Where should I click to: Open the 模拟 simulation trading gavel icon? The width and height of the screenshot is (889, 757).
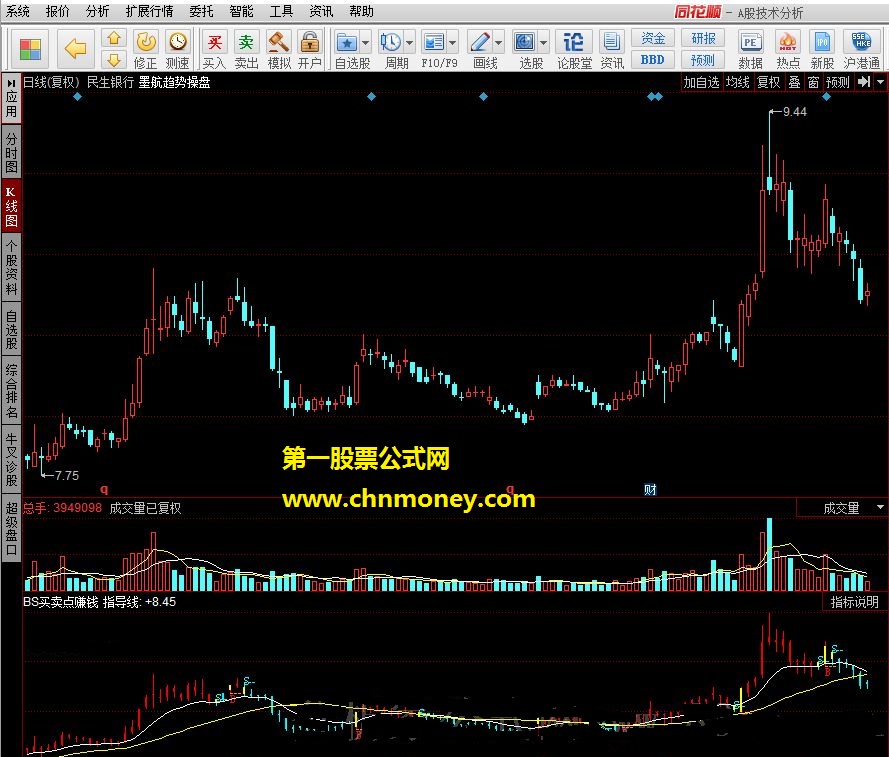point(279,50)
